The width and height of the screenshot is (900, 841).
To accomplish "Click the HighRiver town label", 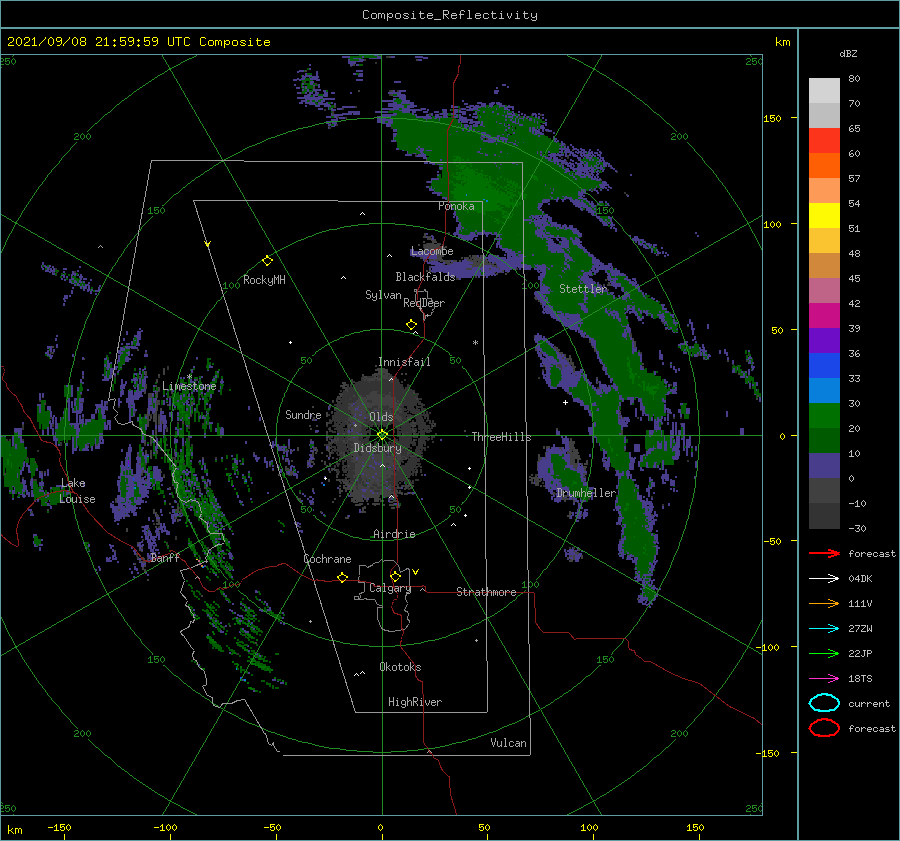I will (x=415, y=702).
